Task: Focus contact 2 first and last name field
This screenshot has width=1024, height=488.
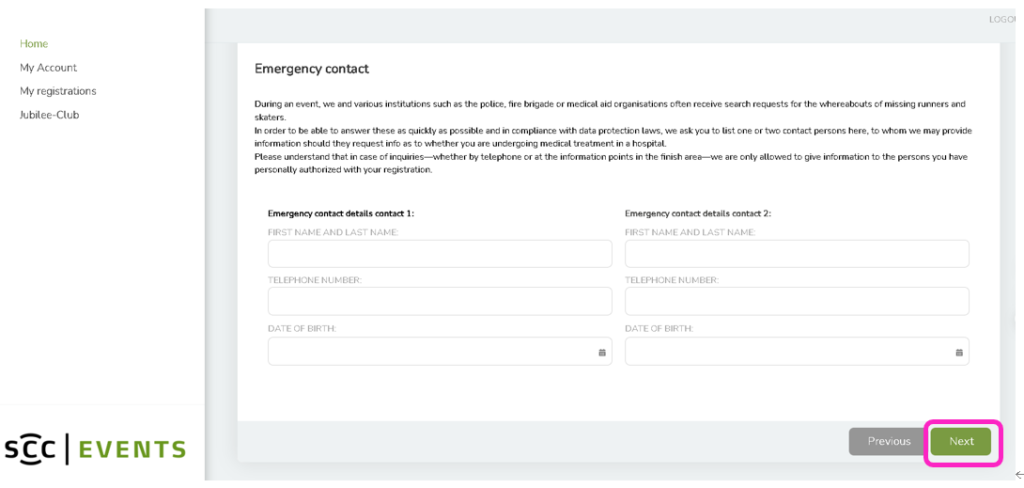Action: click(797, 253)
